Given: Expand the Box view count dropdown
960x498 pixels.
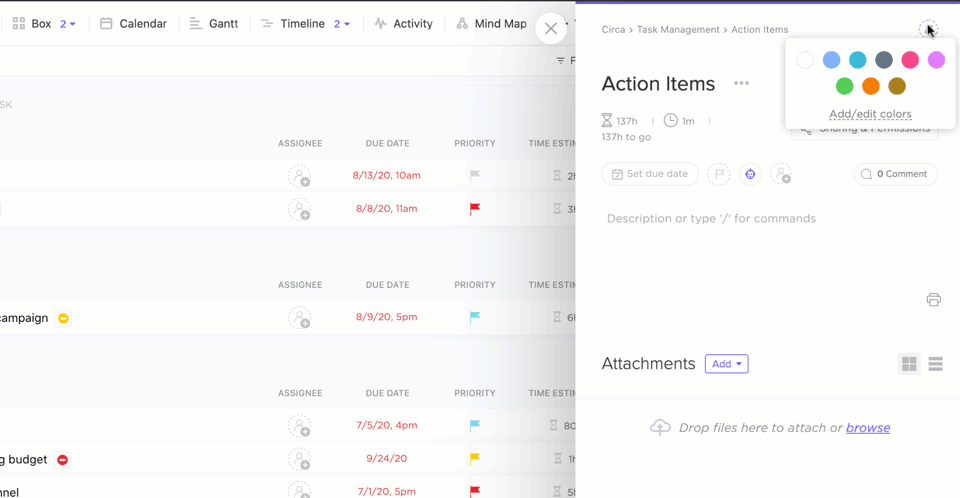Looking at the screenshot, I should tap(68, 24).
